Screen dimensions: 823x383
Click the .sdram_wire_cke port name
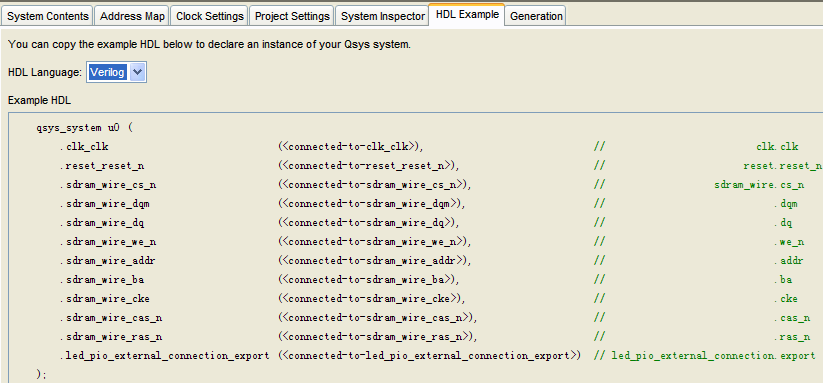(x=105, y=299)
